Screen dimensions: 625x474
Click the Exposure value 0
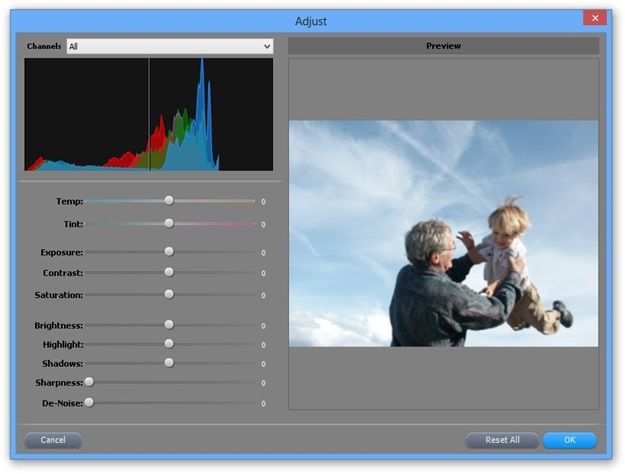[x=263, y=253]
